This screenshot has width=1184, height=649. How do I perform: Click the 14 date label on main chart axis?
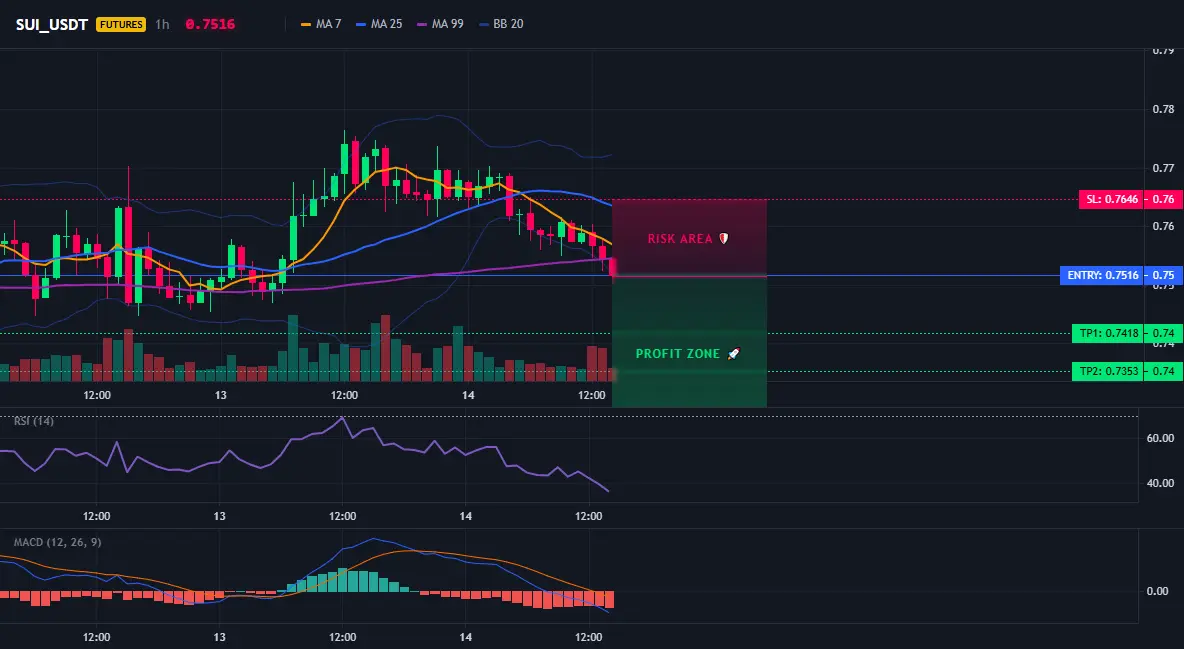(467, 395)
